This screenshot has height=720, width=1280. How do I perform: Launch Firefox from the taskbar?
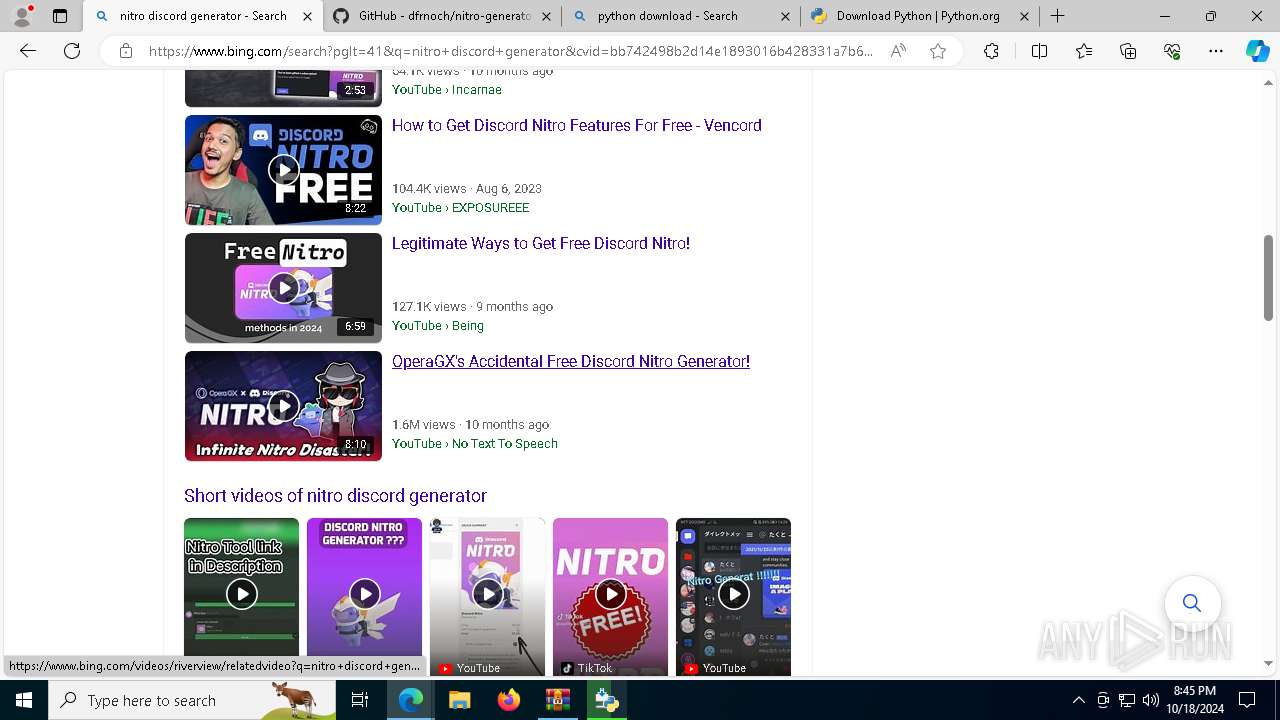click(508, 700)
